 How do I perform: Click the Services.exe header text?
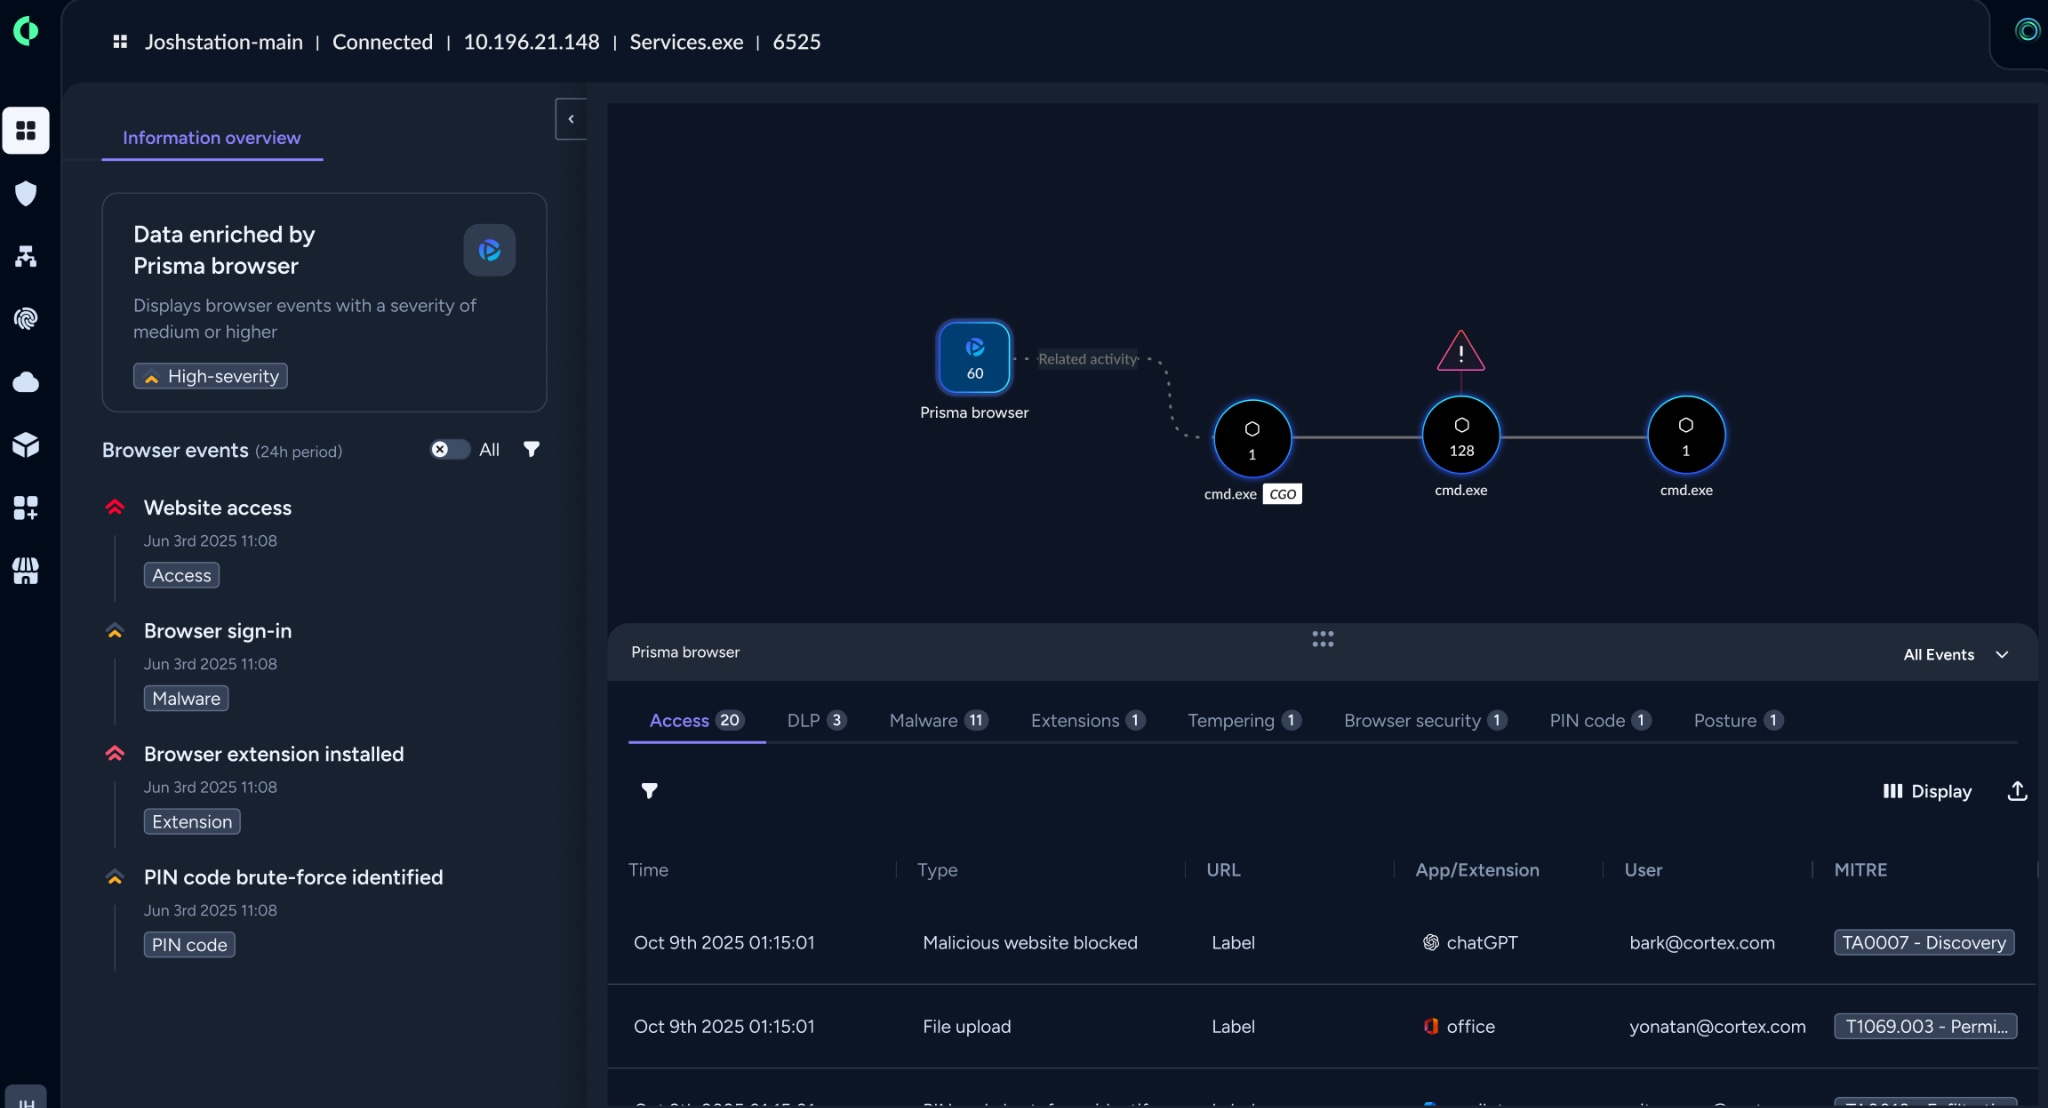[x=686, y=42]
